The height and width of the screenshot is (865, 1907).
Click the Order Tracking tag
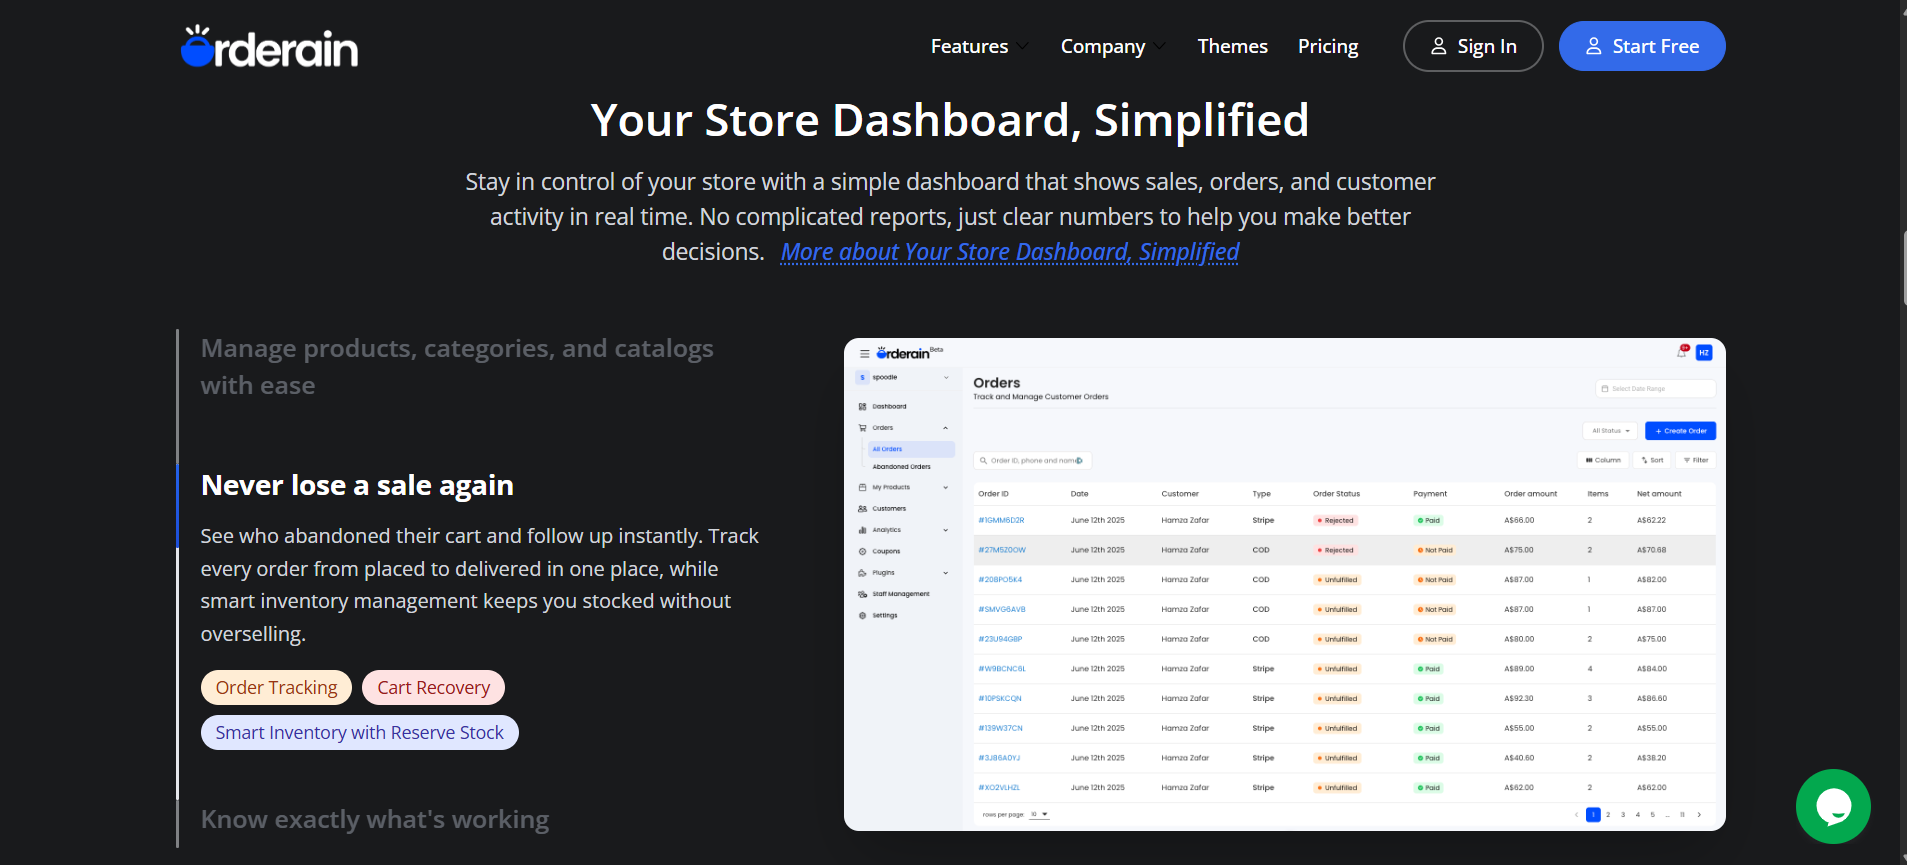pyautogui.click(x=276, y=687)
